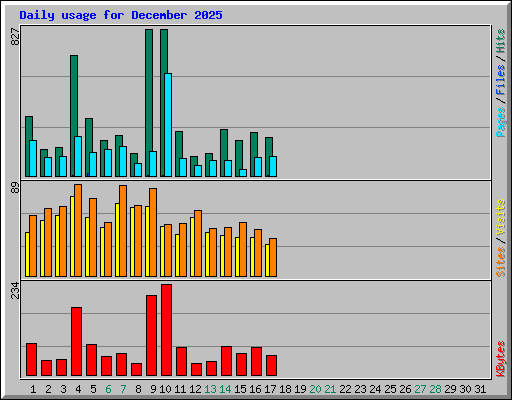
Task: Click the red KBytes bar for day 17
Action: tap(271, 366)
